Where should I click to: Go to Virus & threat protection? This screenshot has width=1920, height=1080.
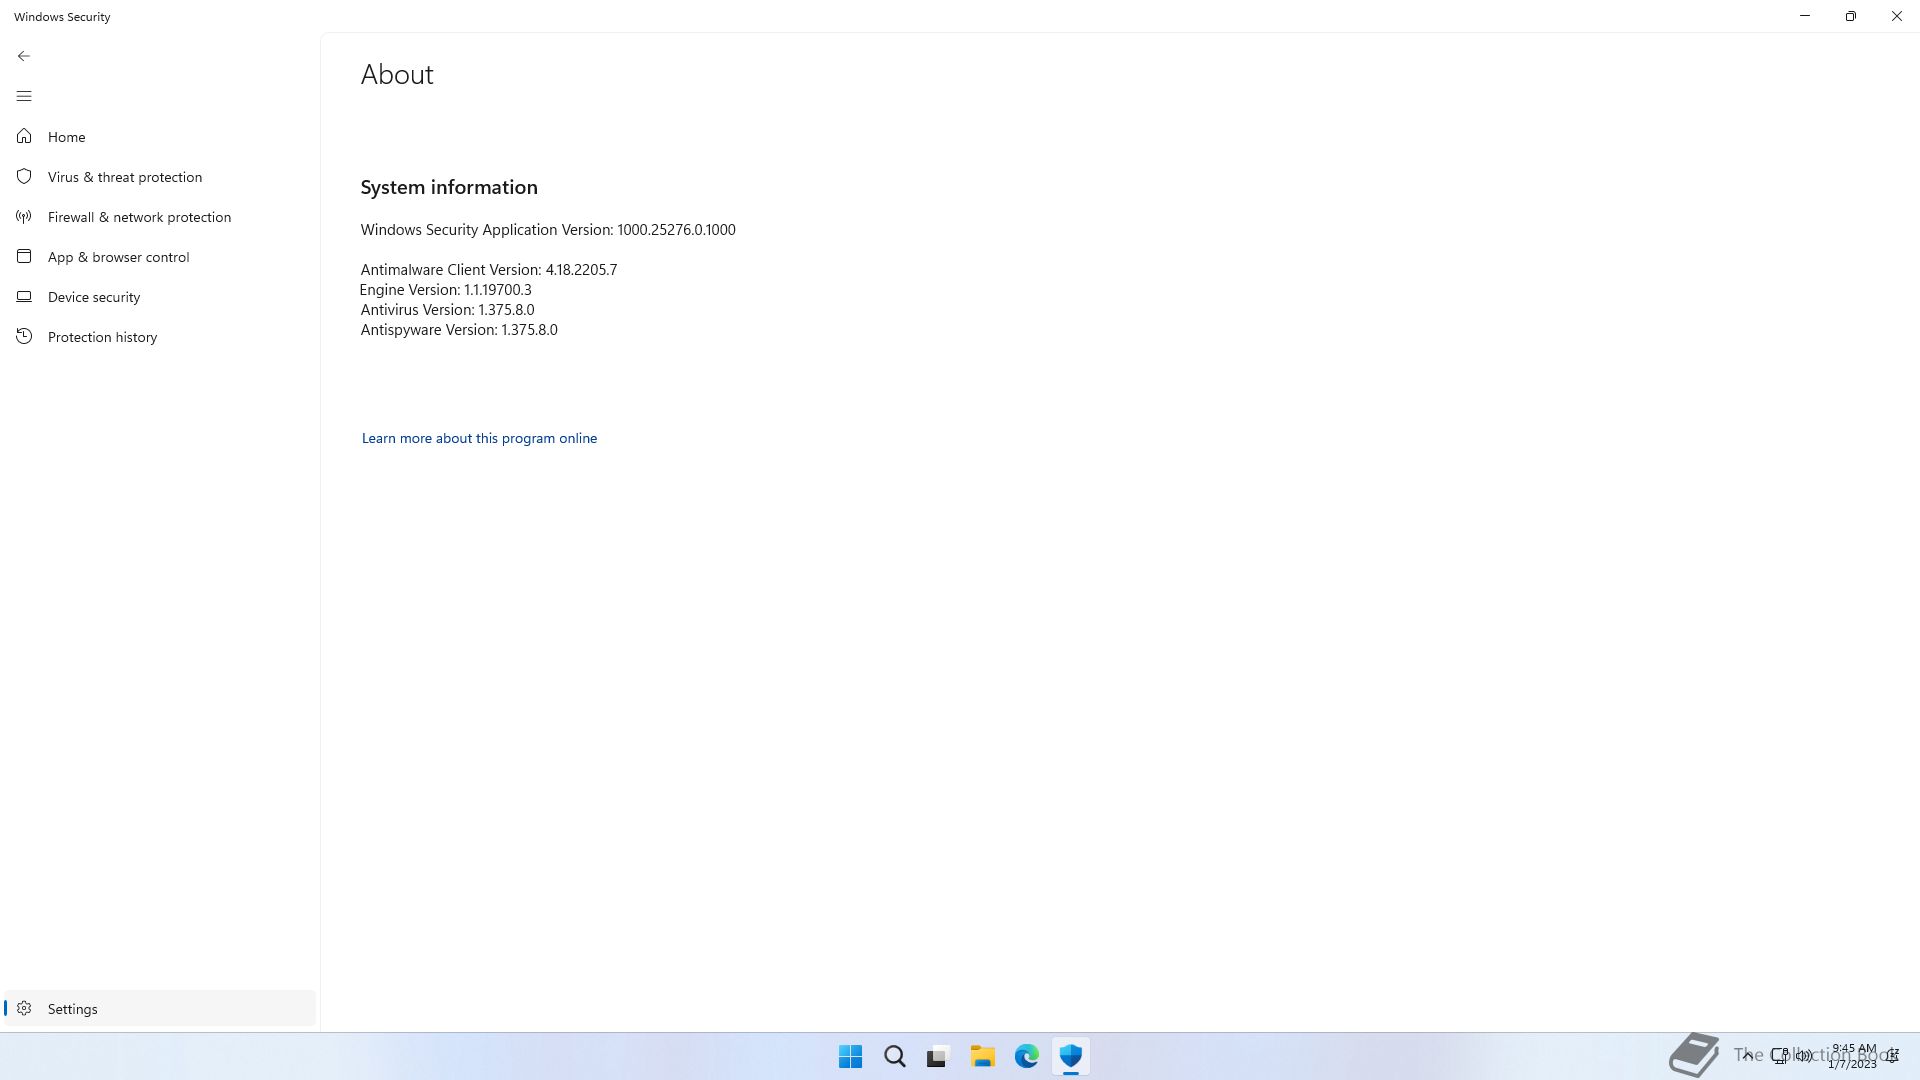(x=124, y=177)
